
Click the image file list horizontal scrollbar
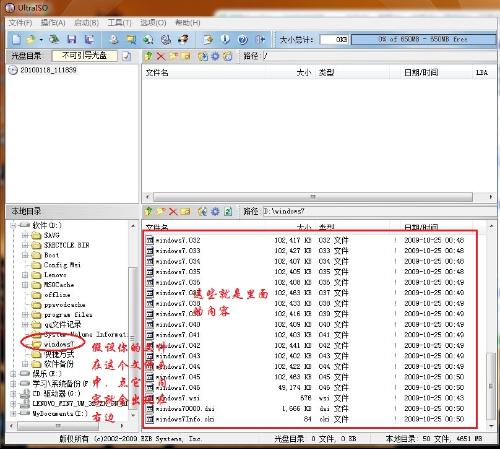click(x=313, y=197)
